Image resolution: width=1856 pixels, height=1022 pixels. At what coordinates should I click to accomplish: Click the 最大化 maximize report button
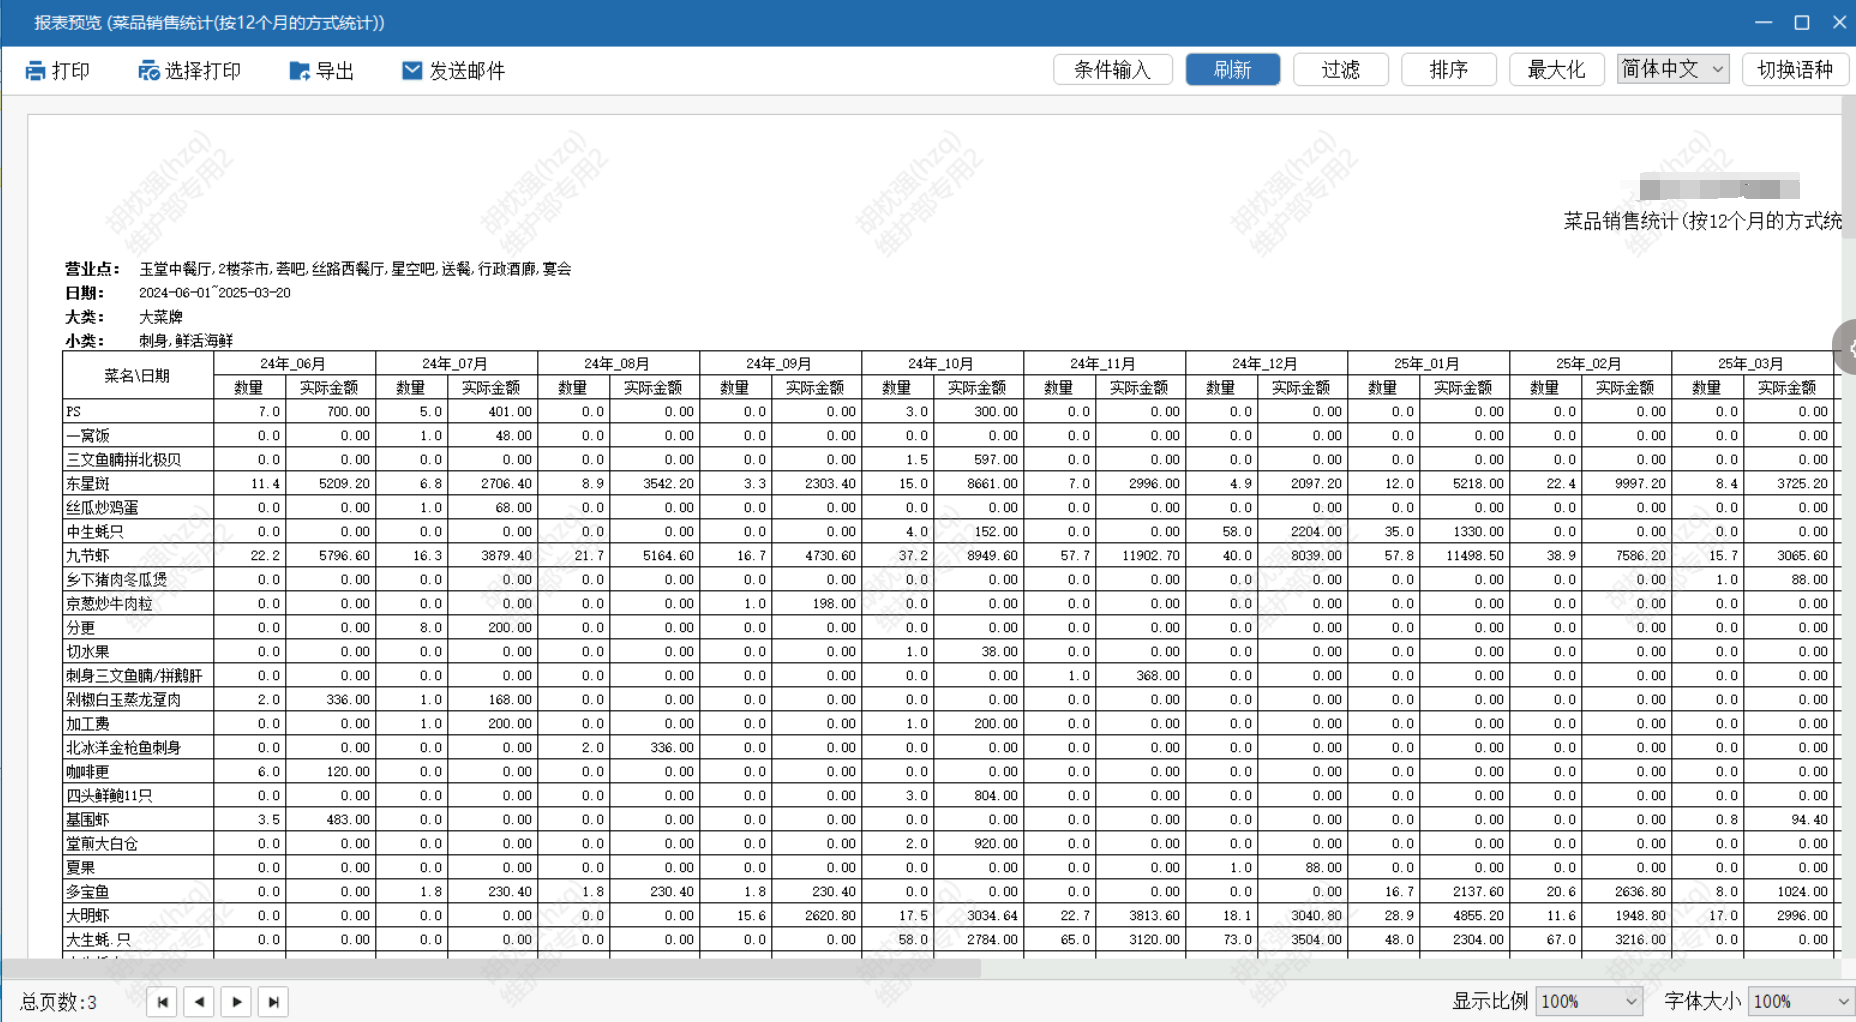[1557, 70]
